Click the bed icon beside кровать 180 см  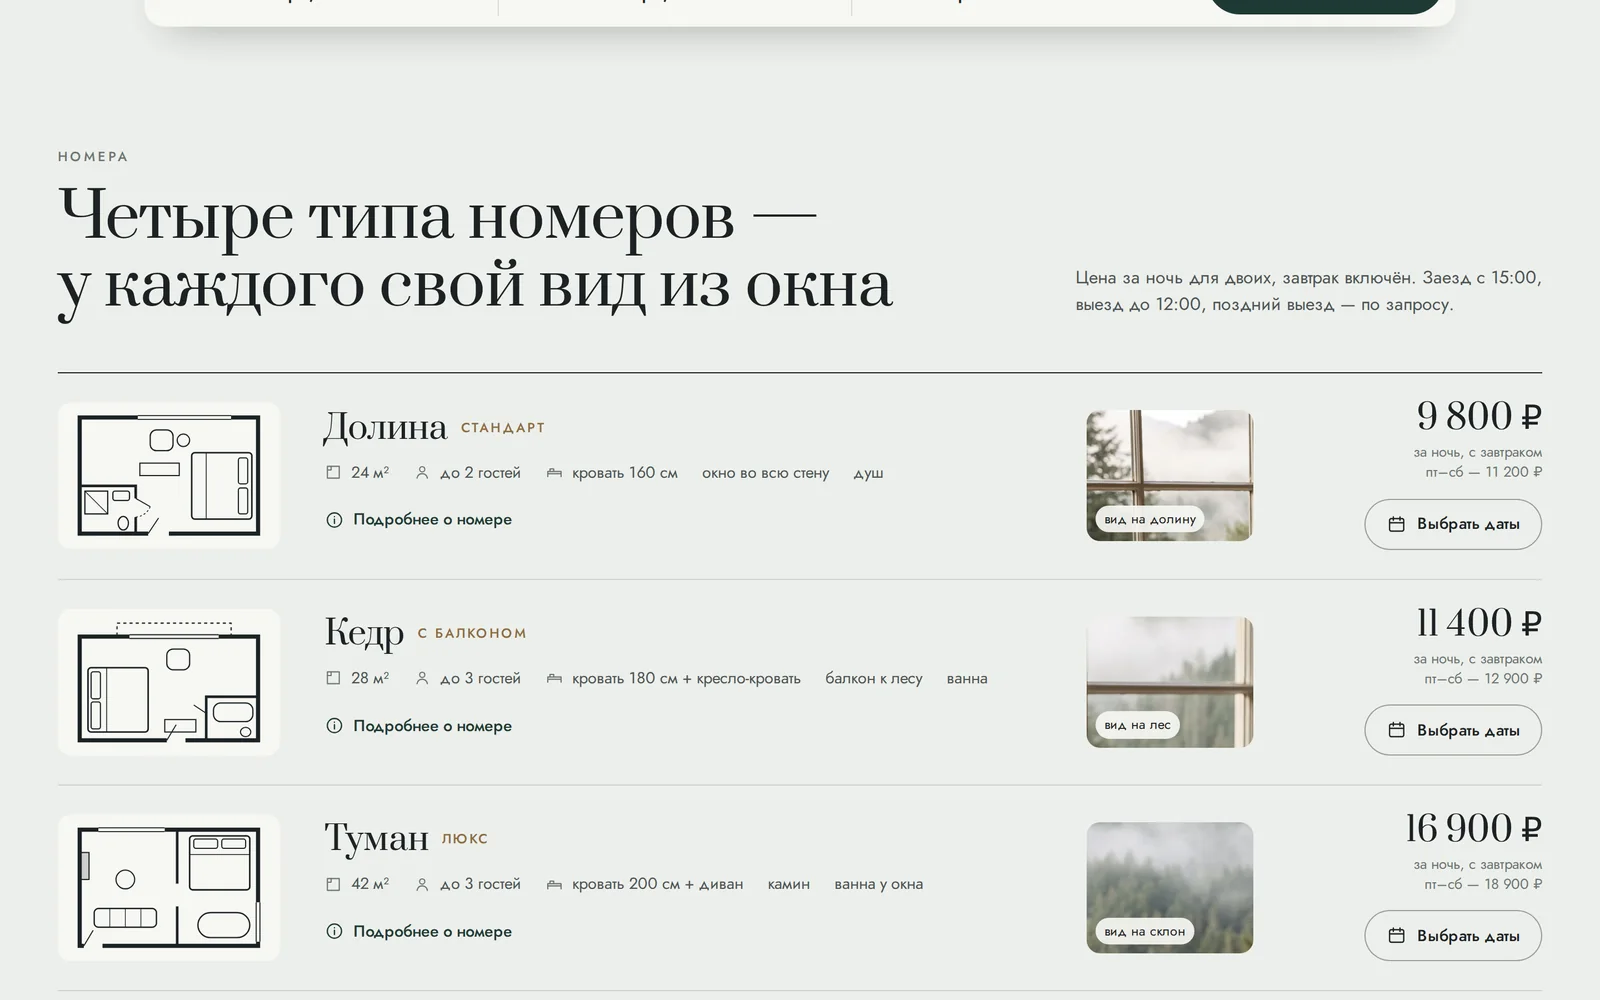tap(554, 678)
